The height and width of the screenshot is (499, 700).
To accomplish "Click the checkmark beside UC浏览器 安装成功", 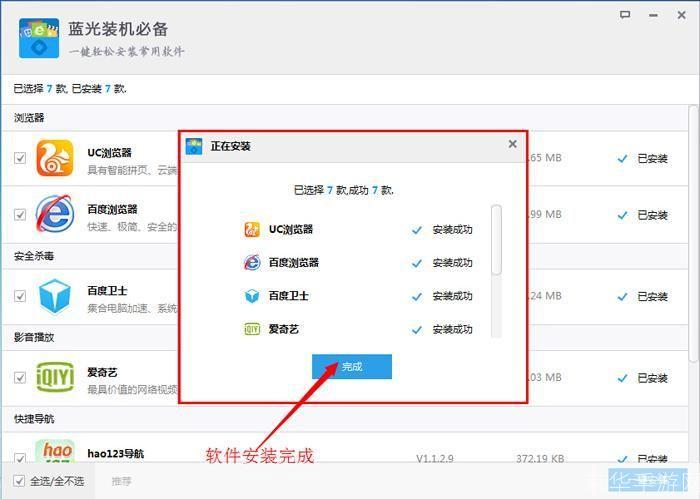I will tap(417, 230).
